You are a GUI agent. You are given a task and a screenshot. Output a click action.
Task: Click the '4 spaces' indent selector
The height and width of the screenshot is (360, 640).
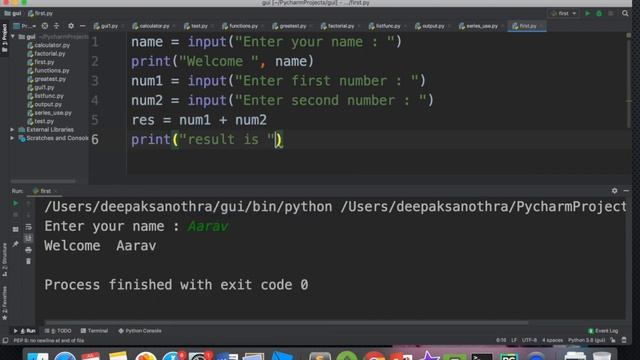552,340
